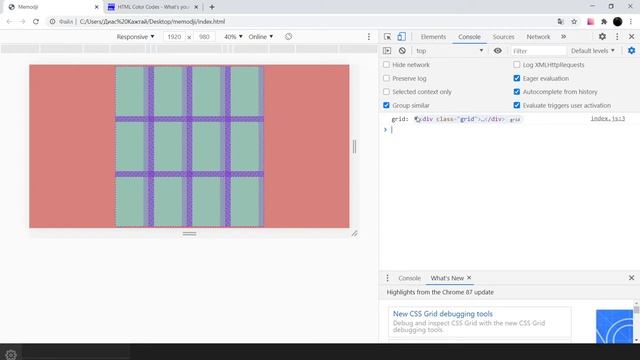The width and height of the screenshot is (640, 360).
Task: Check Preserve log
Action: pyautogui.click(x=386, y=78)
